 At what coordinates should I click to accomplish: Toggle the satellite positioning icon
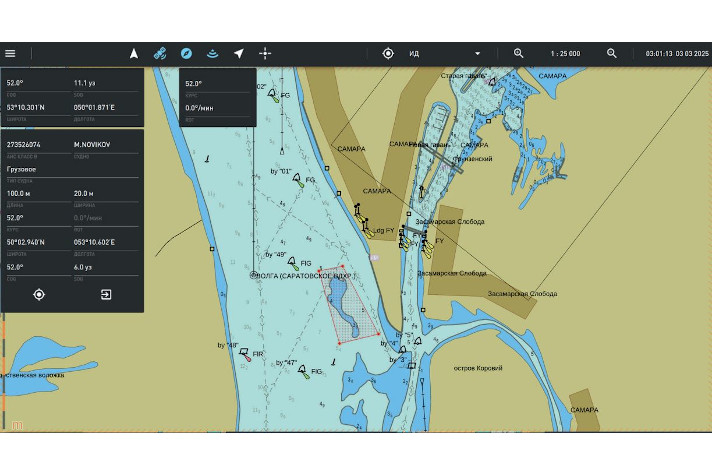(160, 53)
